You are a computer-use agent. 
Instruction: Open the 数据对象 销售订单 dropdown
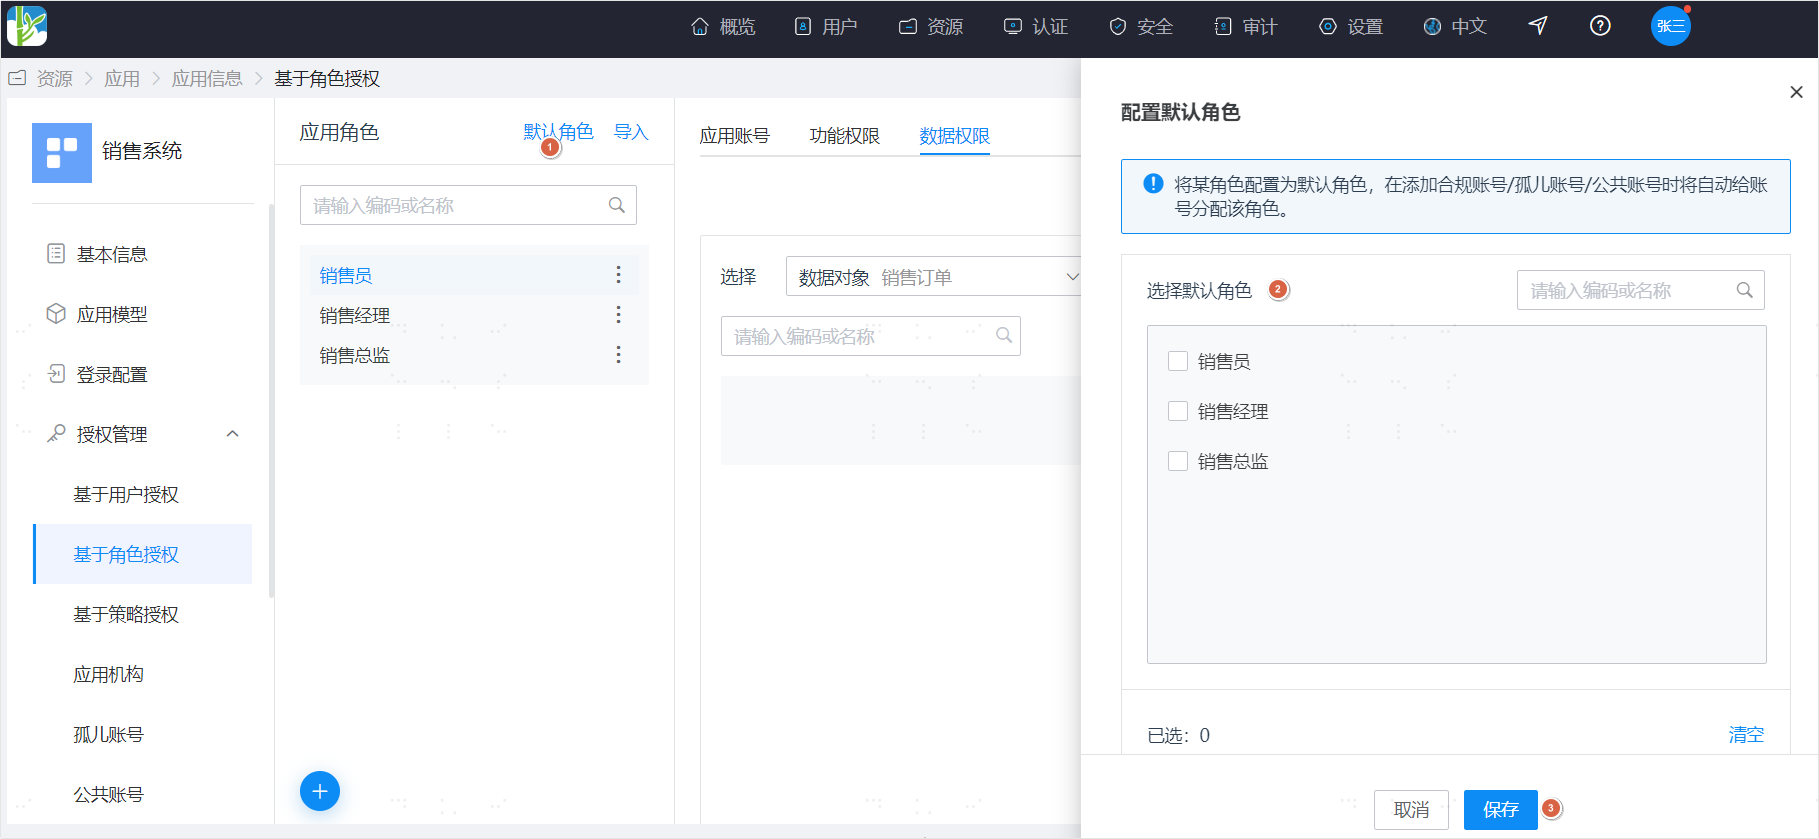(934, 276)
